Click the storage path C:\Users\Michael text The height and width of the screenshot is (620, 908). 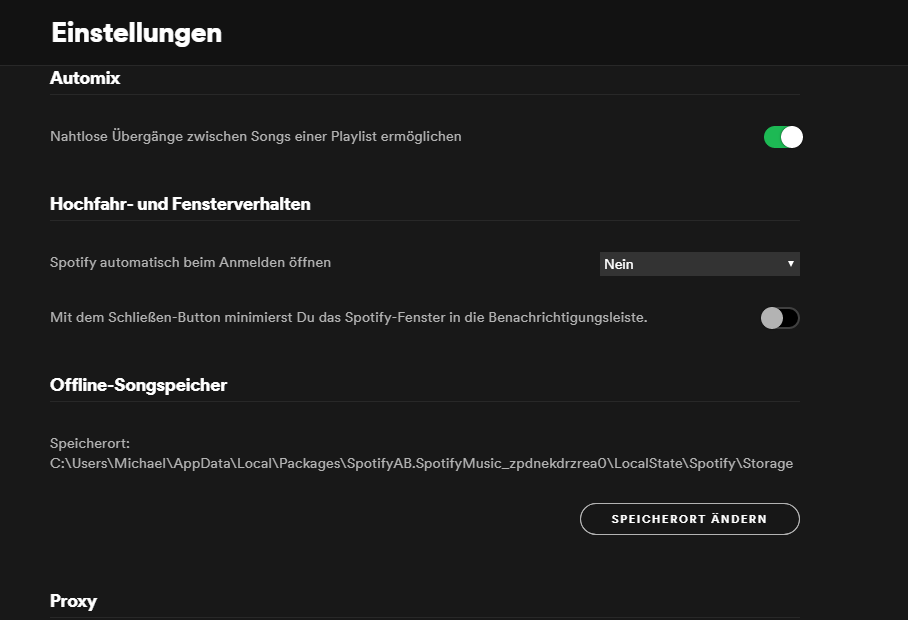[420, 463]
